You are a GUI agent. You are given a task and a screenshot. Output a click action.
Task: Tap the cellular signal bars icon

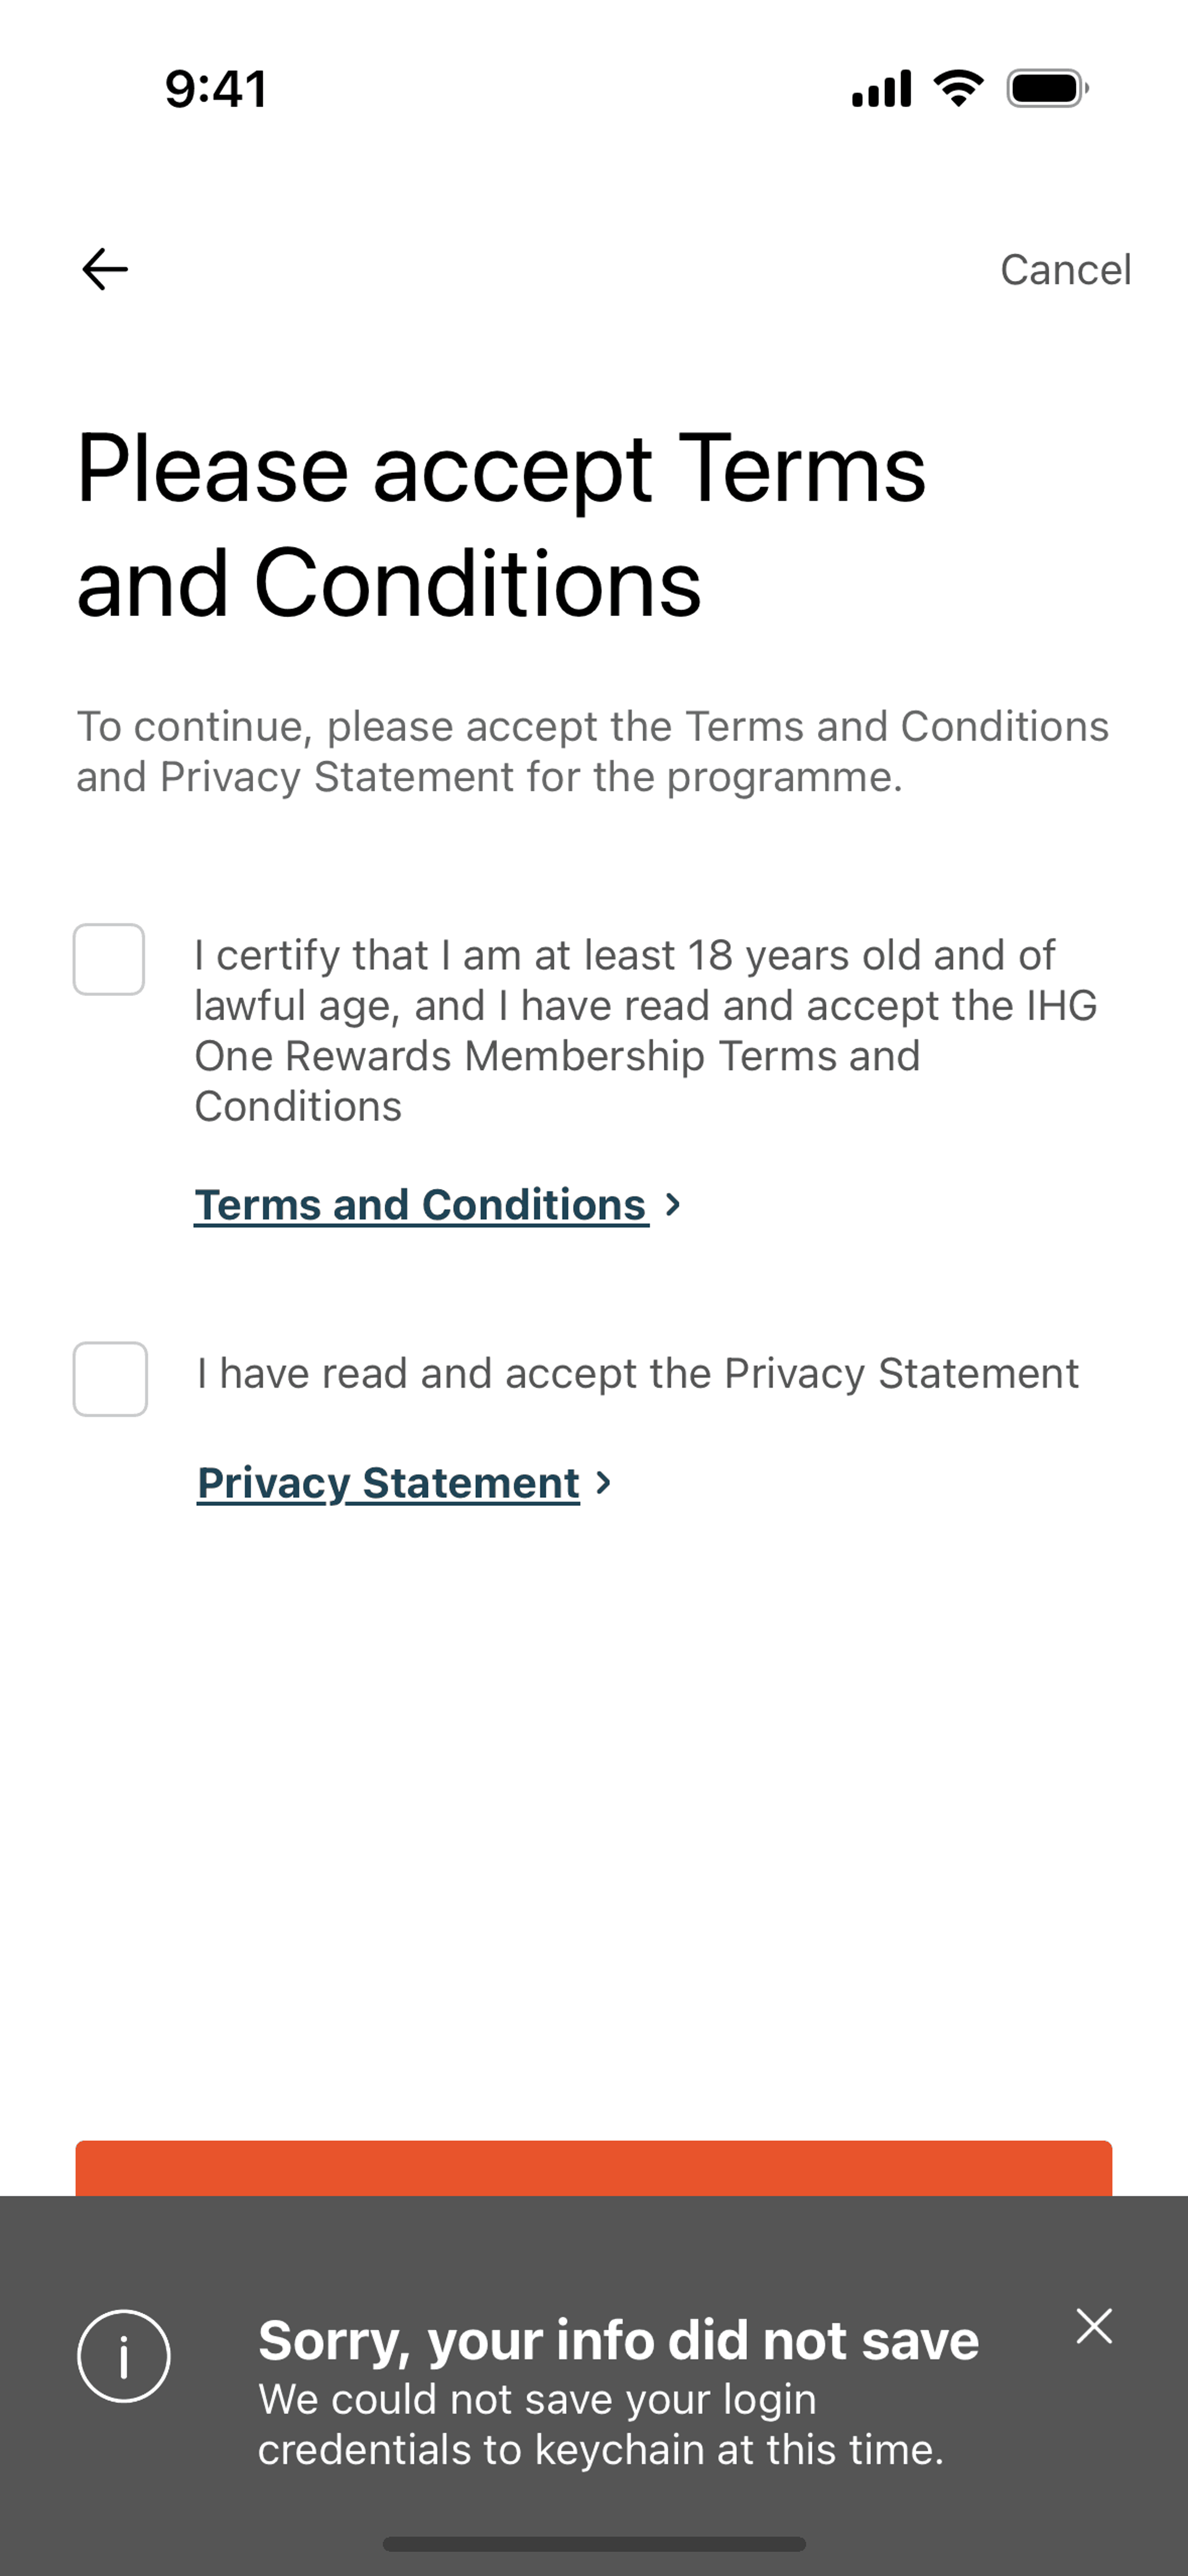(881, 88)
